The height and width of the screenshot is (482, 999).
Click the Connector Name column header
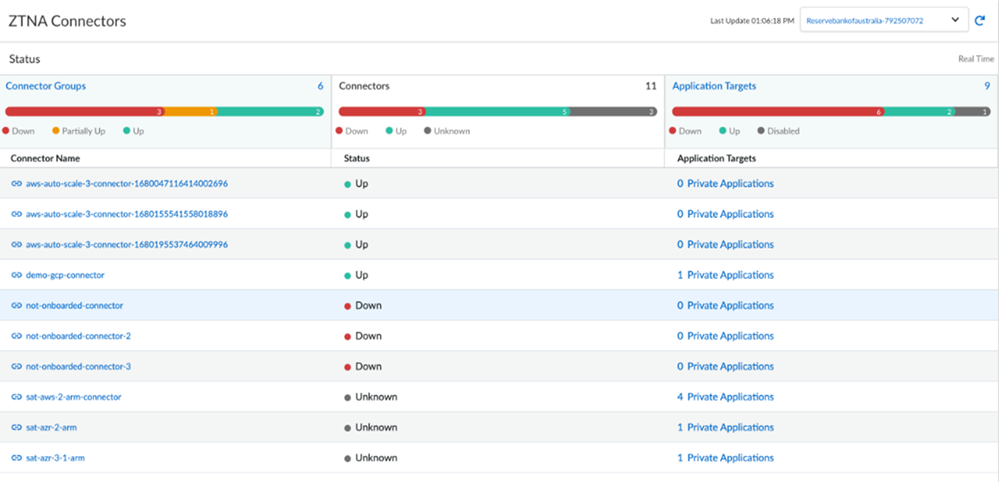(x=46, y=158)
